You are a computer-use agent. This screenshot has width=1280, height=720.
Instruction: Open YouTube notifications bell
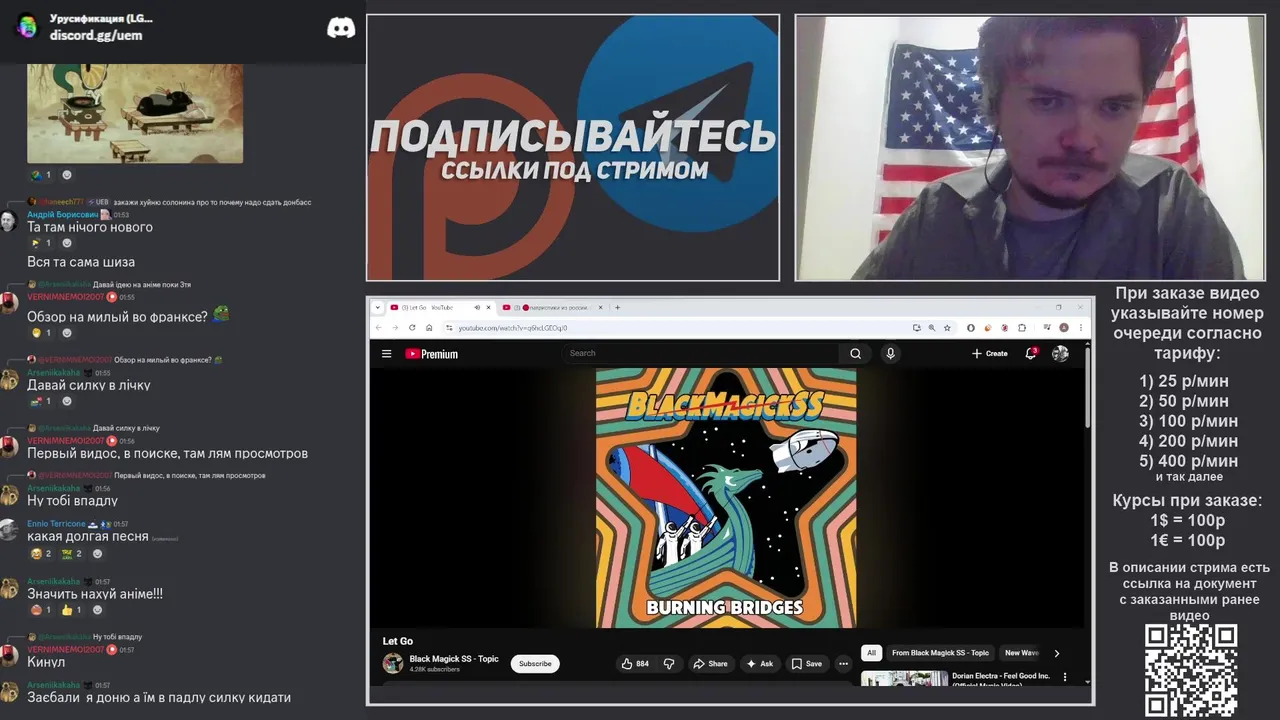pyautogui.click(x=1030, y=353)
